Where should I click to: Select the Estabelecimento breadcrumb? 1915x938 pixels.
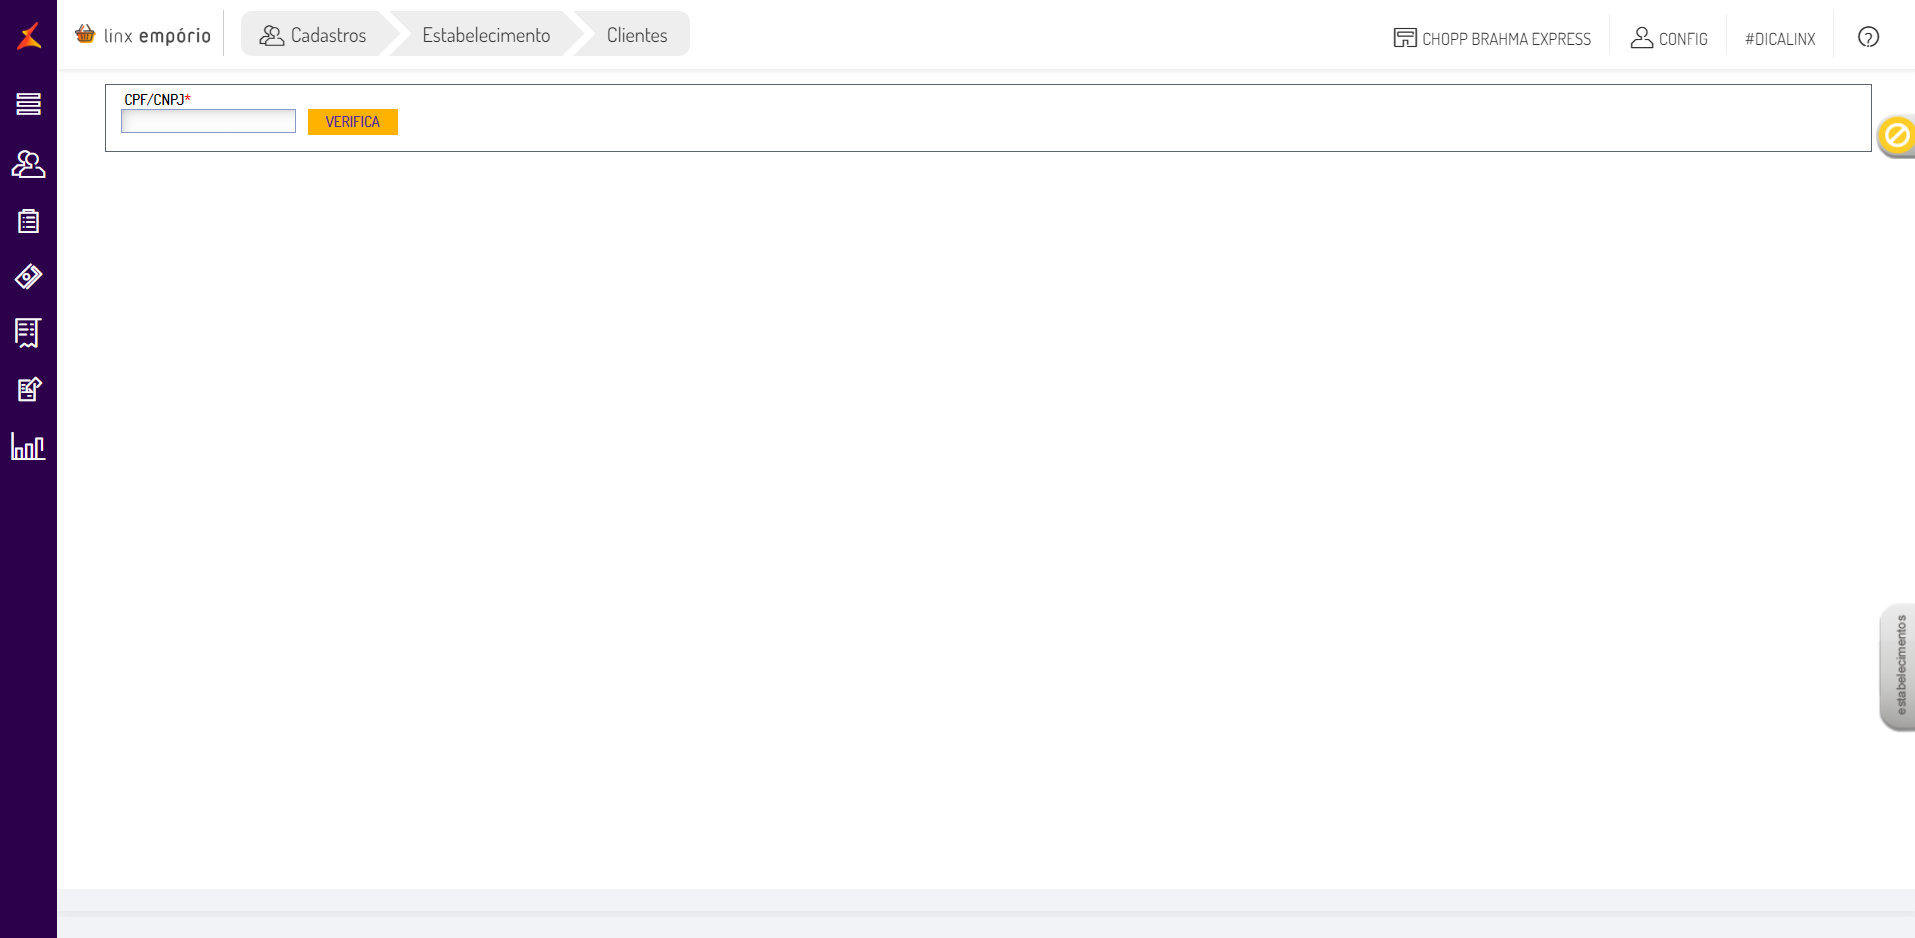(486, 35)
